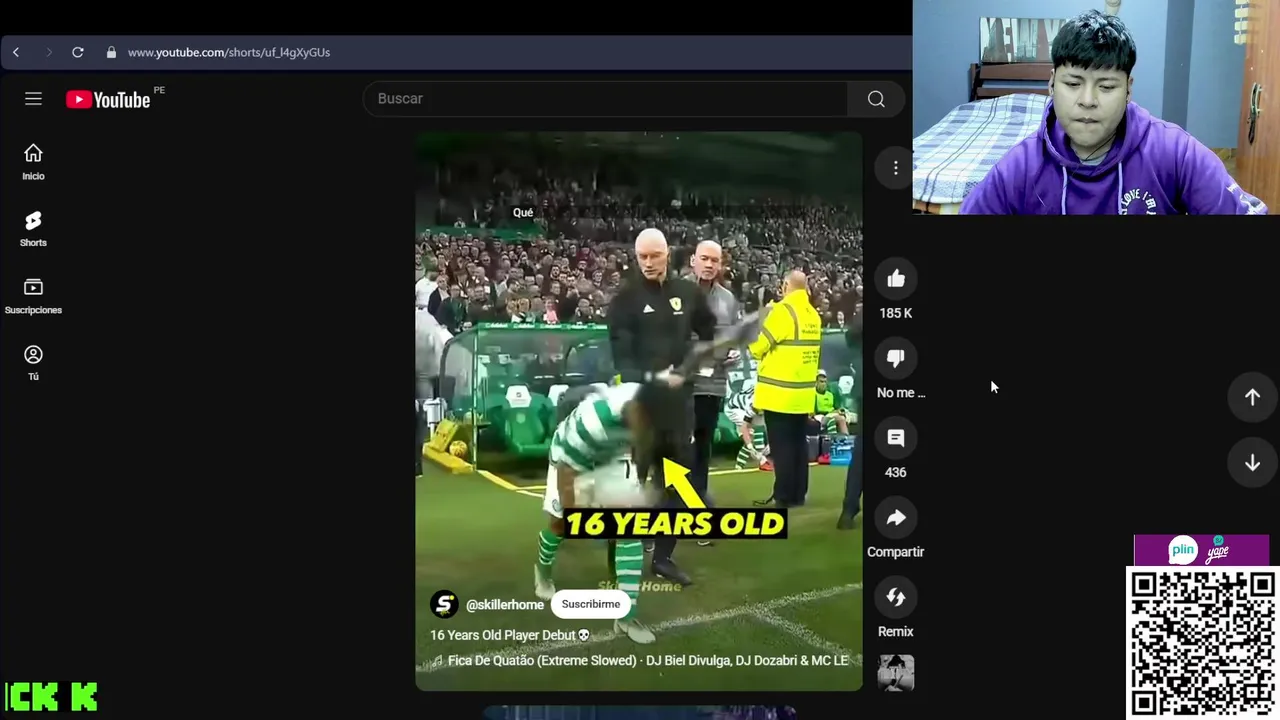The height and width of the screenshot is (720, 1280).
Task: Dislike the short with thumbs down
Action: coord(896,358)
